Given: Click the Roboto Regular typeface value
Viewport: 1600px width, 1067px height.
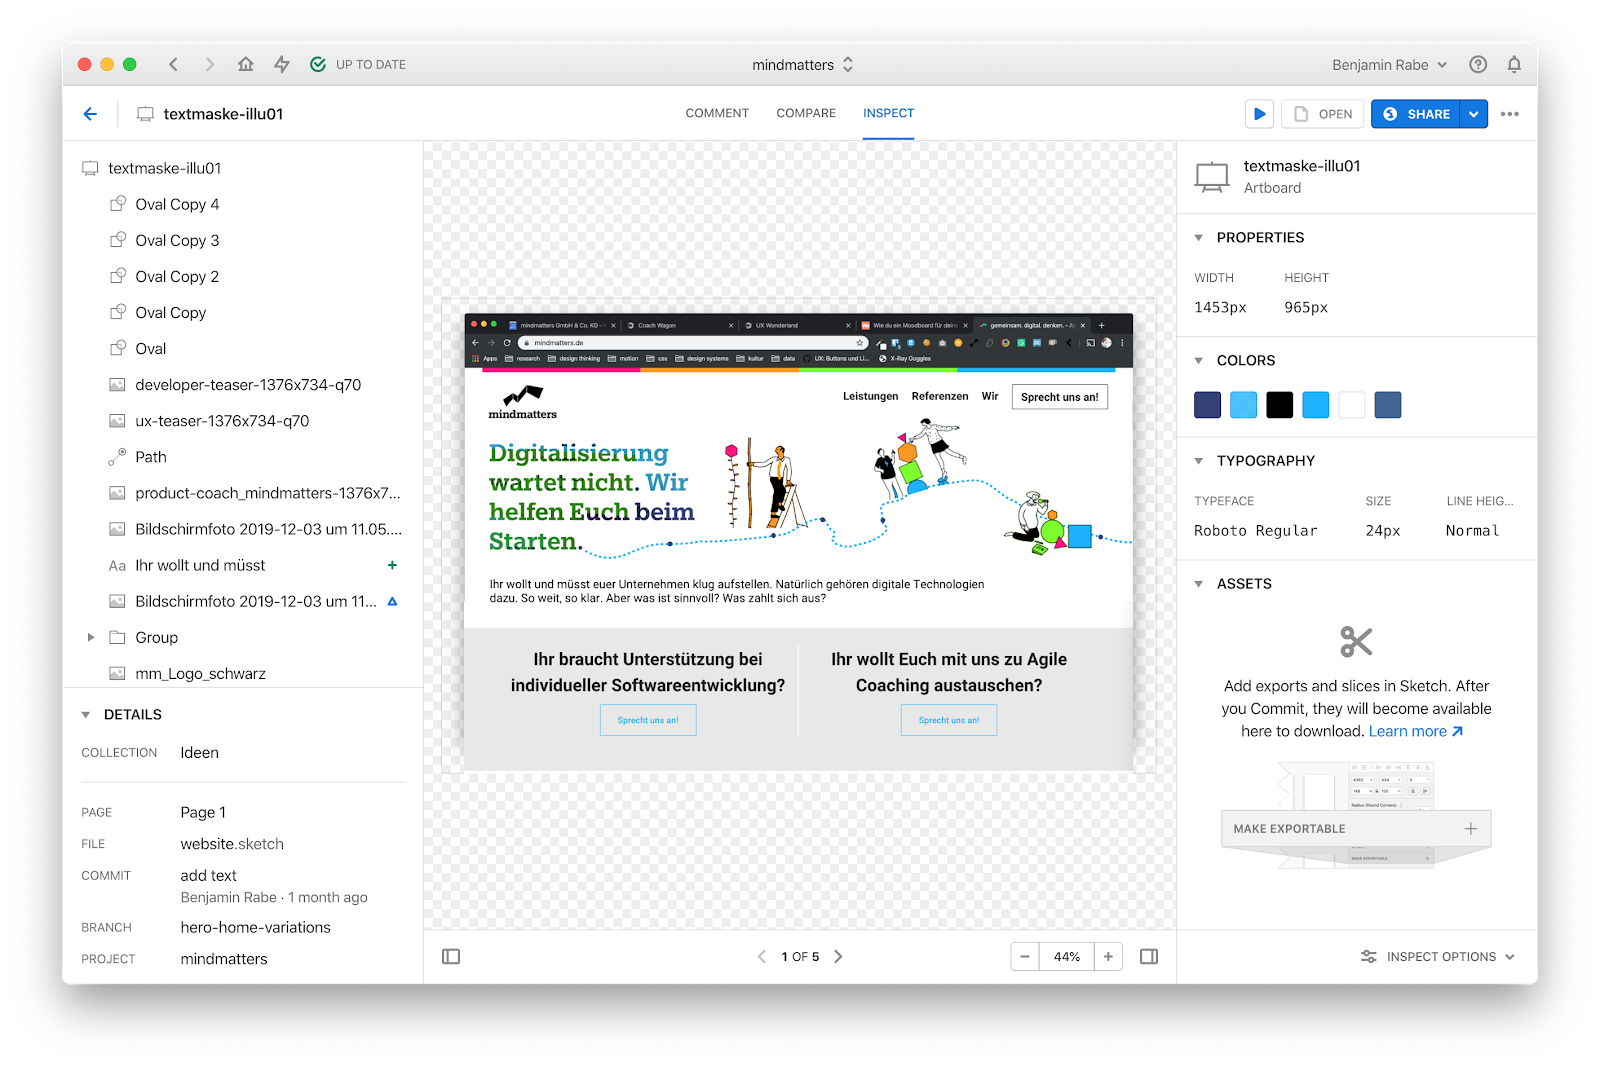Looking at the screenshot, I should pyautogui.click(x=1256, y=531).
